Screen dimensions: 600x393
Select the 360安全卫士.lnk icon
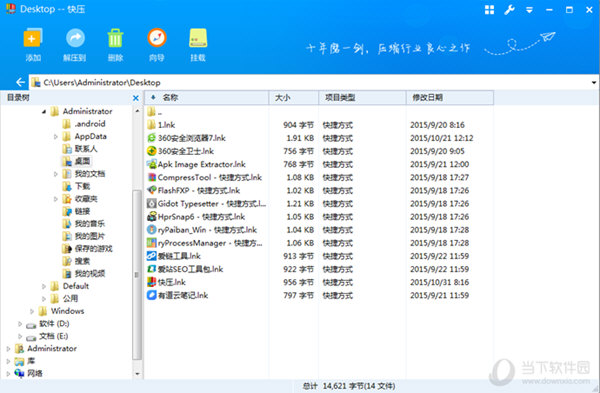[152, 151]
